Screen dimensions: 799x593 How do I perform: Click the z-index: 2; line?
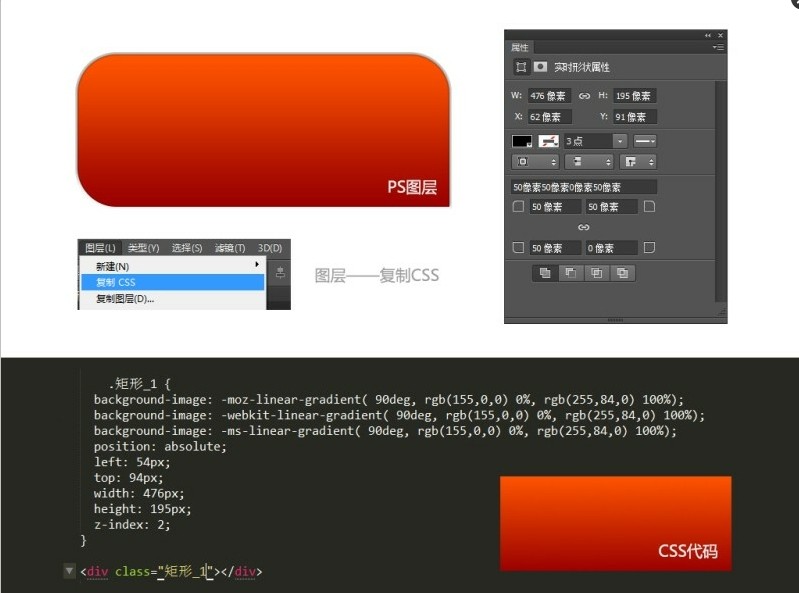(x=131, y=525)
